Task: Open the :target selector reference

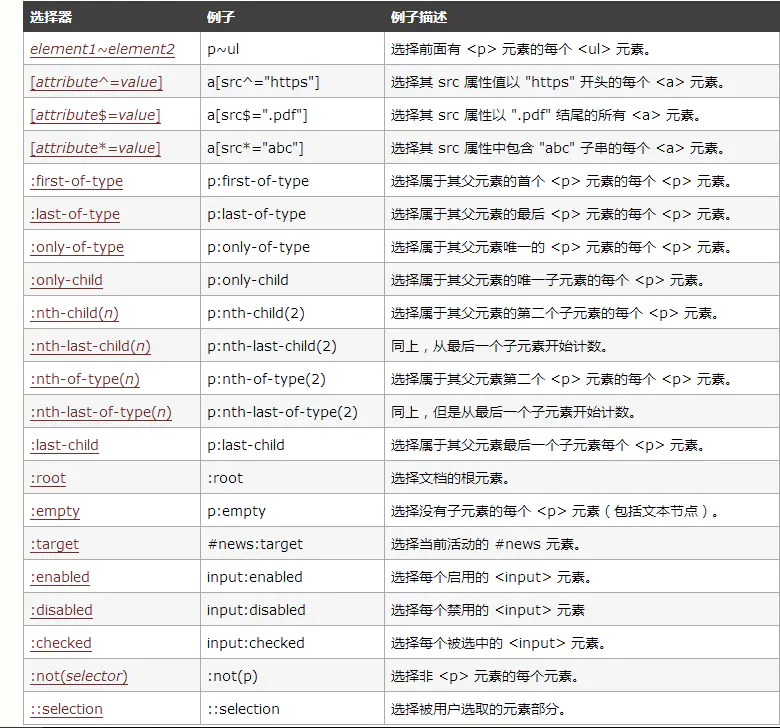Action: click(55, 544)
